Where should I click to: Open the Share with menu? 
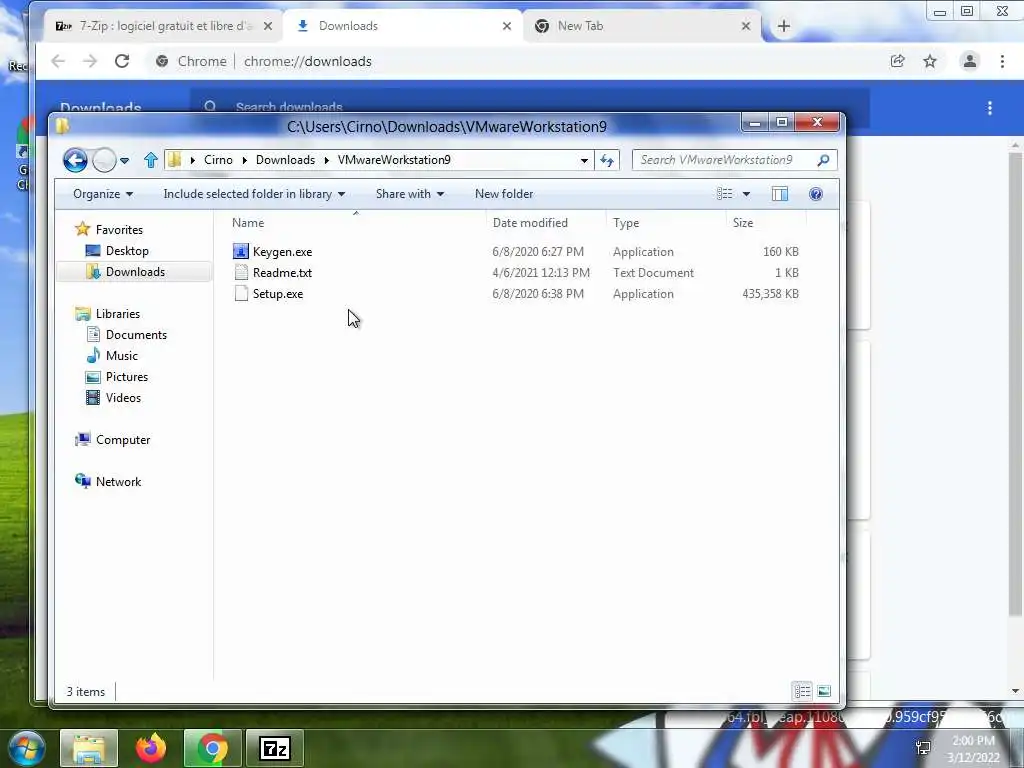coord(409,194)
